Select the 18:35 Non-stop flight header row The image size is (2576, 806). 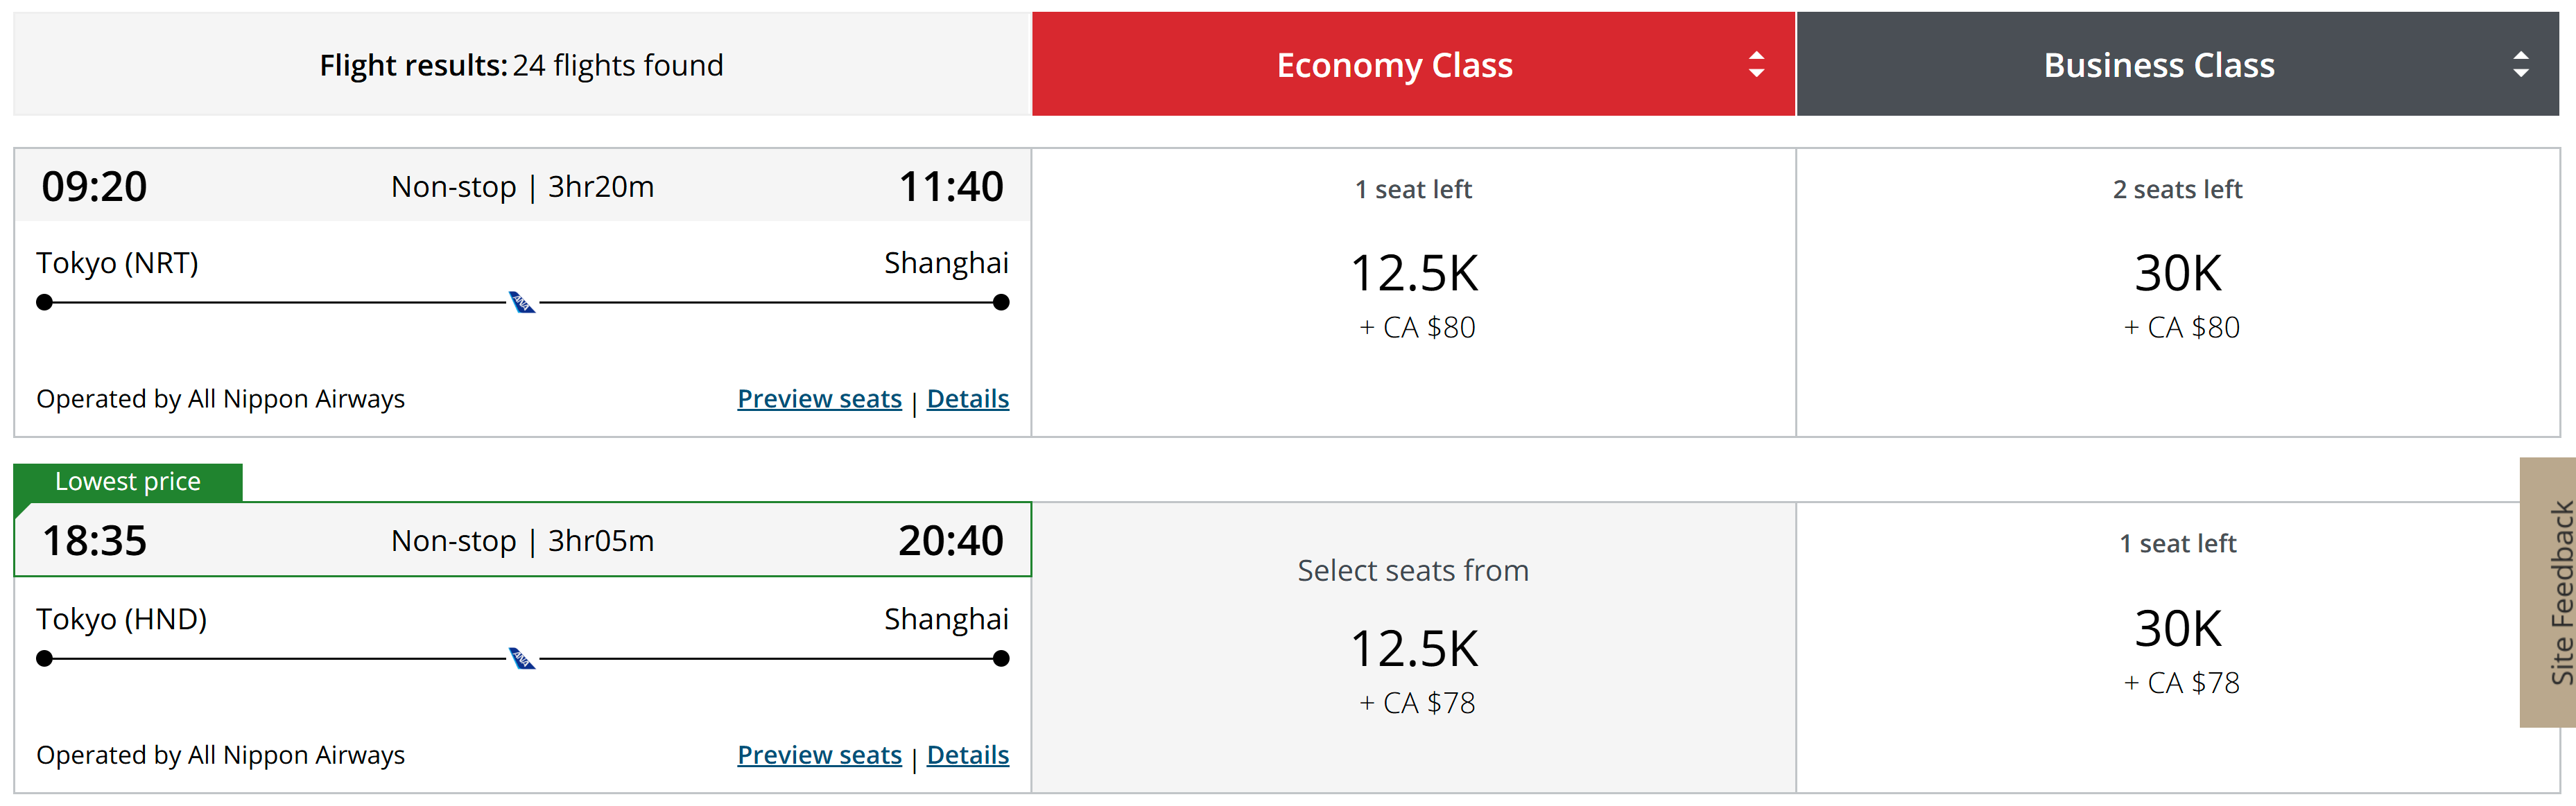pos(522,540)
